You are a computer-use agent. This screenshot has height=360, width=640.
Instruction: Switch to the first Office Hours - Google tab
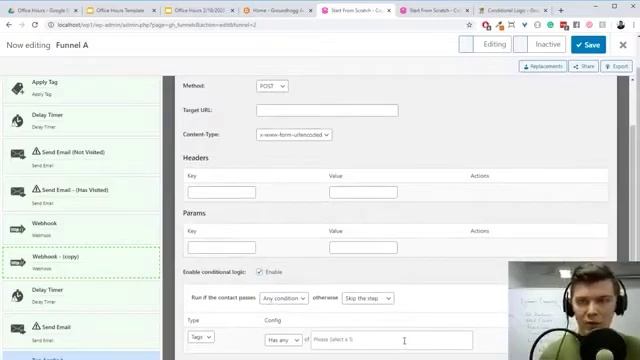point(42,11)
